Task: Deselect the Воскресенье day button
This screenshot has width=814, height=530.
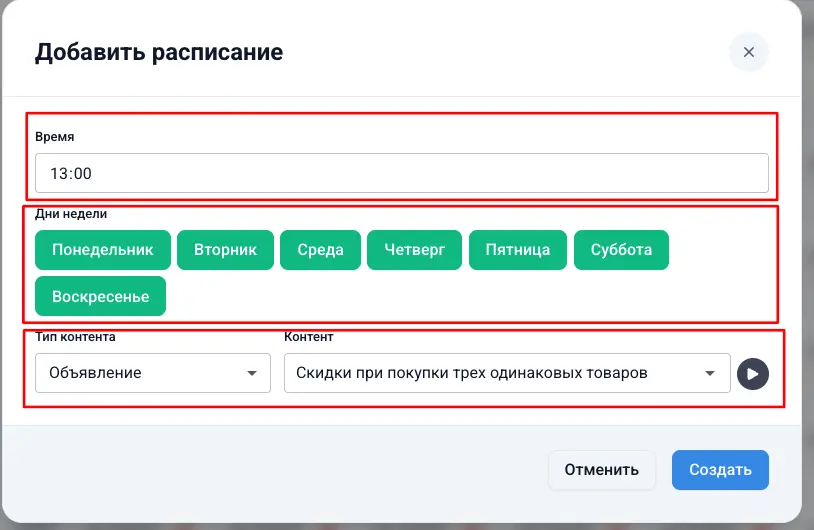Action: coord(100,297)
